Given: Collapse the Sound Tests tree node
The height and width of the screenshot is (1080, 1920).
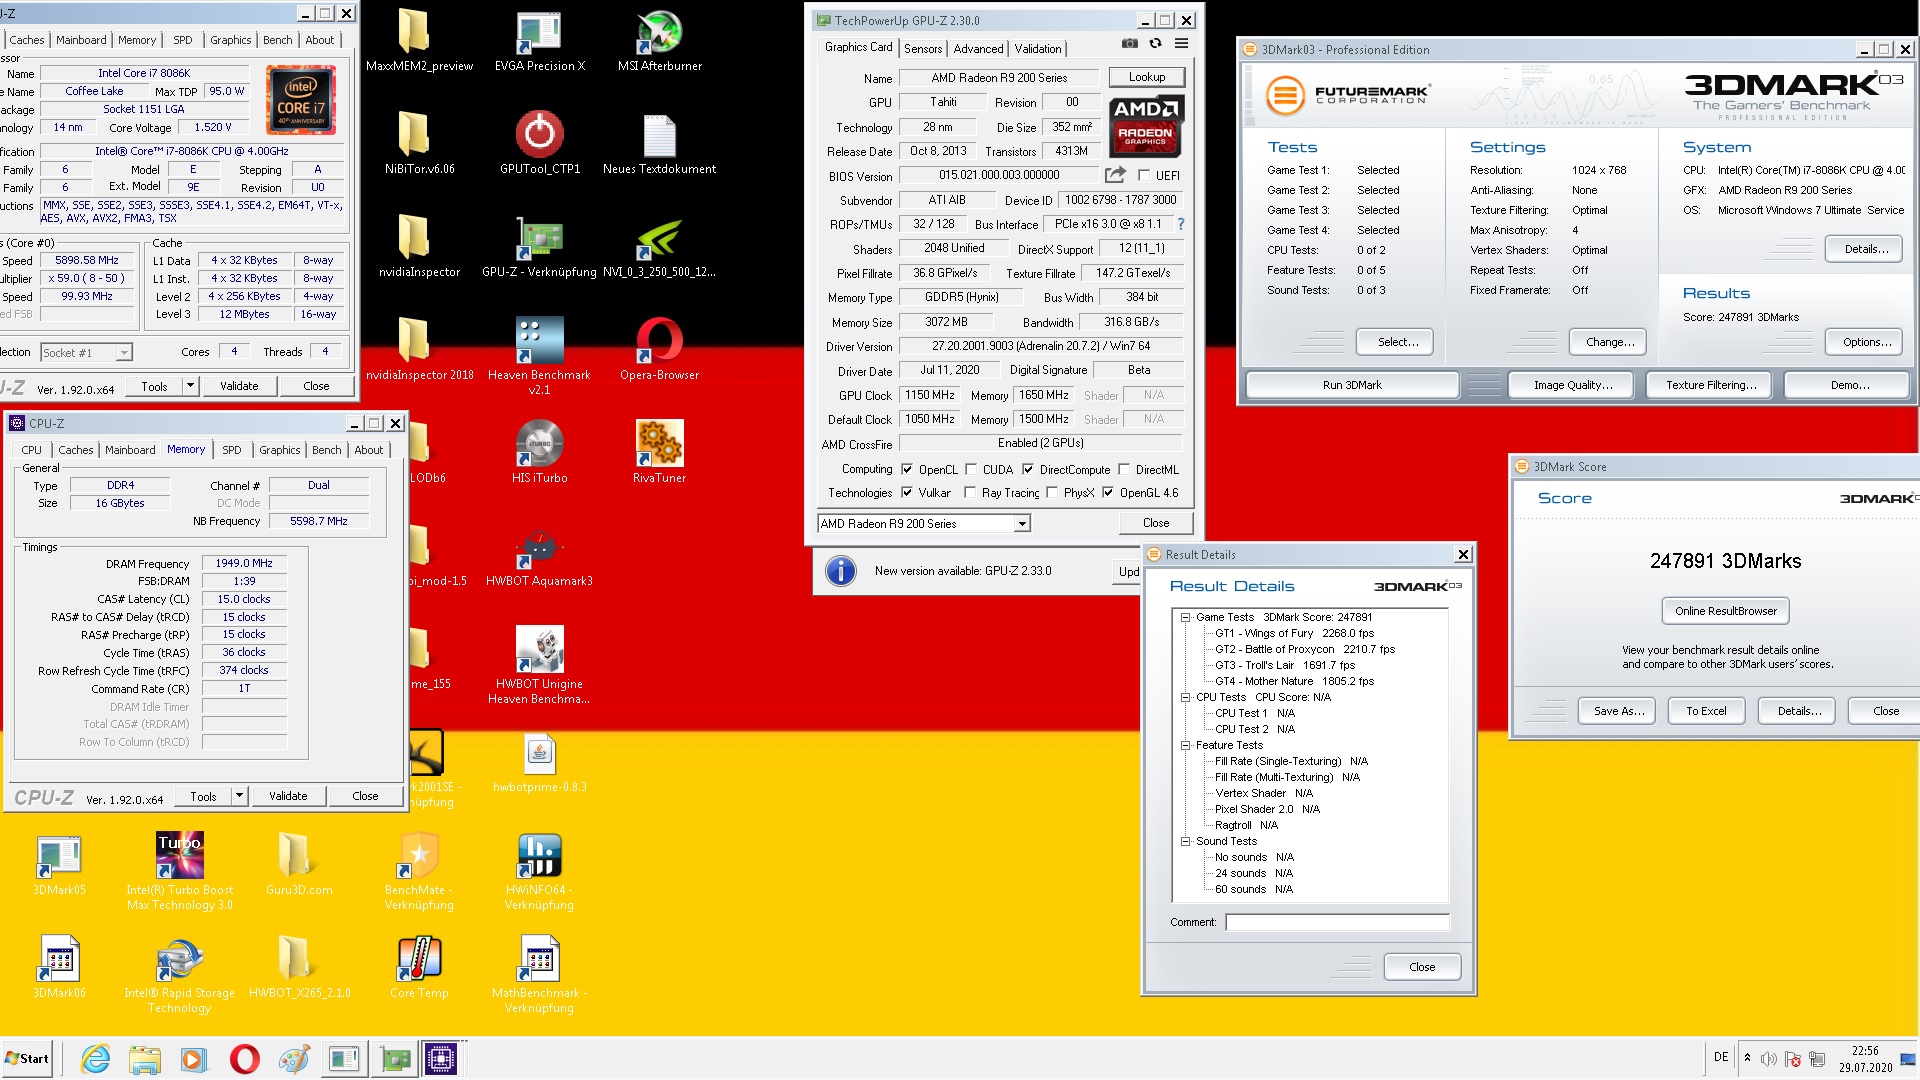Looking at the screenshot, I should pos(1185,841).
